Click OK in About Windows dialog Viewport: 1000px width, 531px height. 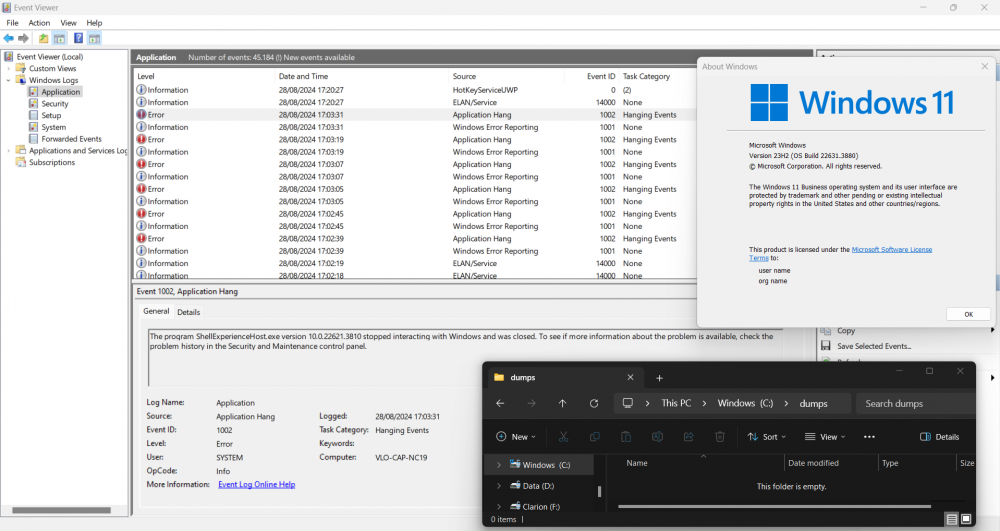[x=968, y=314]
